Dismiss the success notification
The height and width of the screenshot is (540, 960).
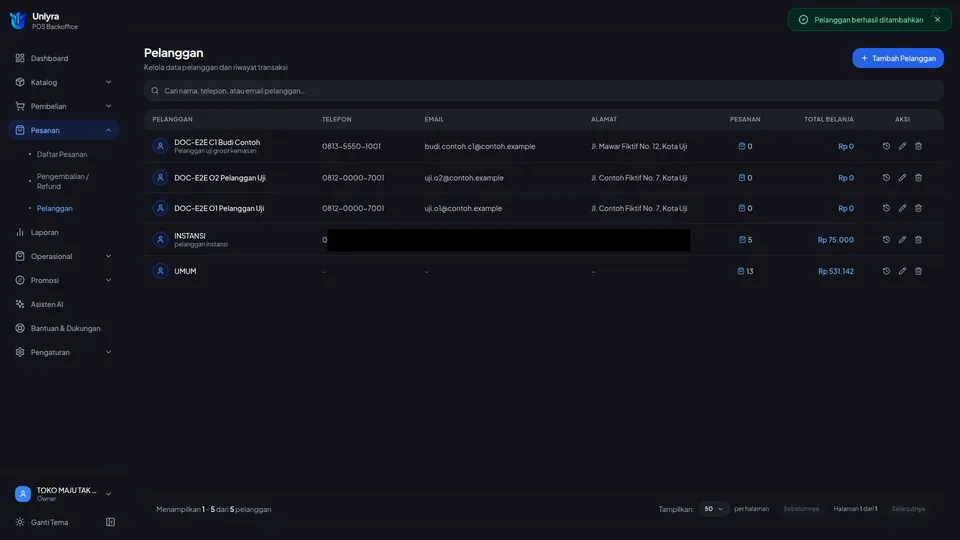pyautogui.click(x=937, y=20)
